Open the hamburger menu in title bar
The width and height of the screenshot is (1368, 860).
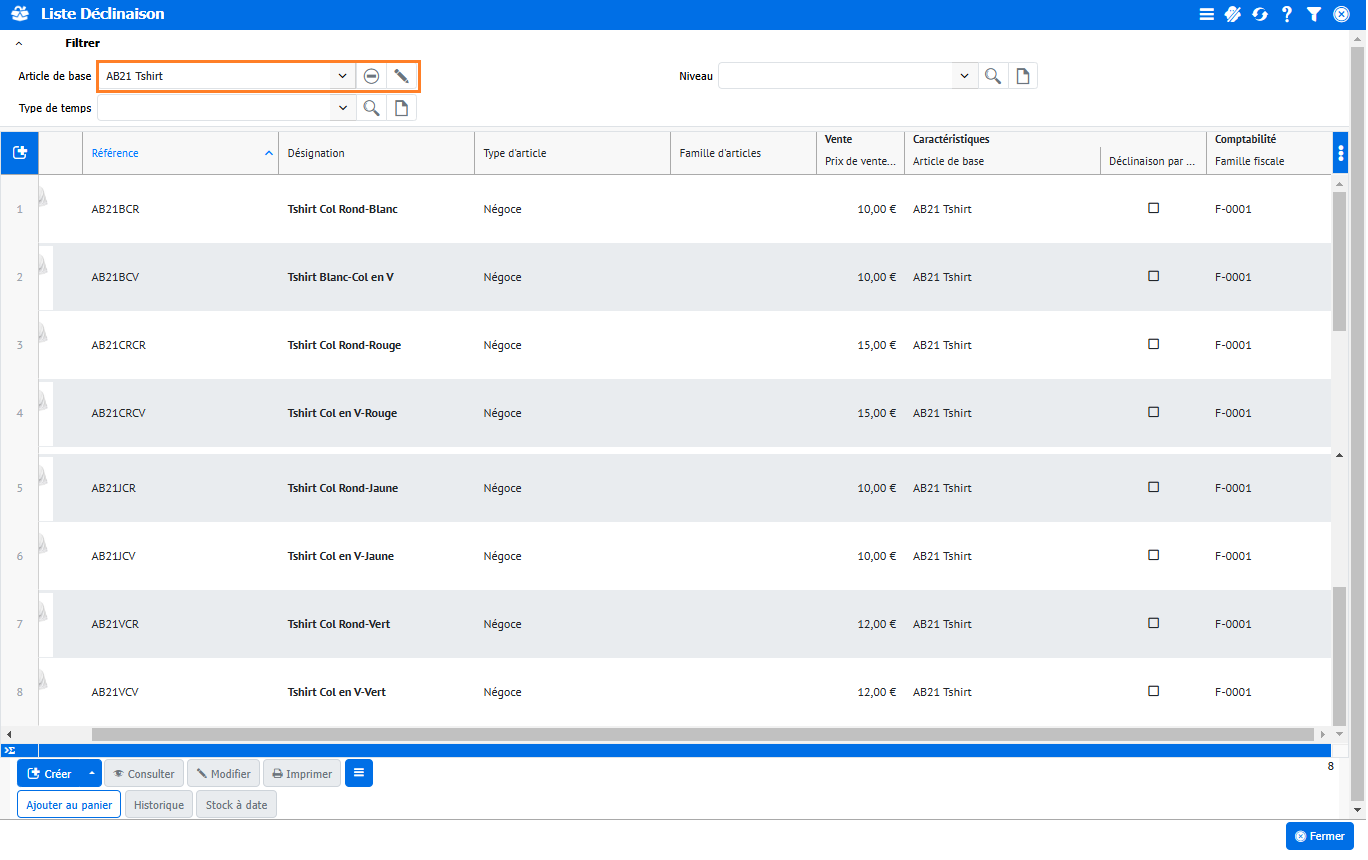coord(1207,14)
